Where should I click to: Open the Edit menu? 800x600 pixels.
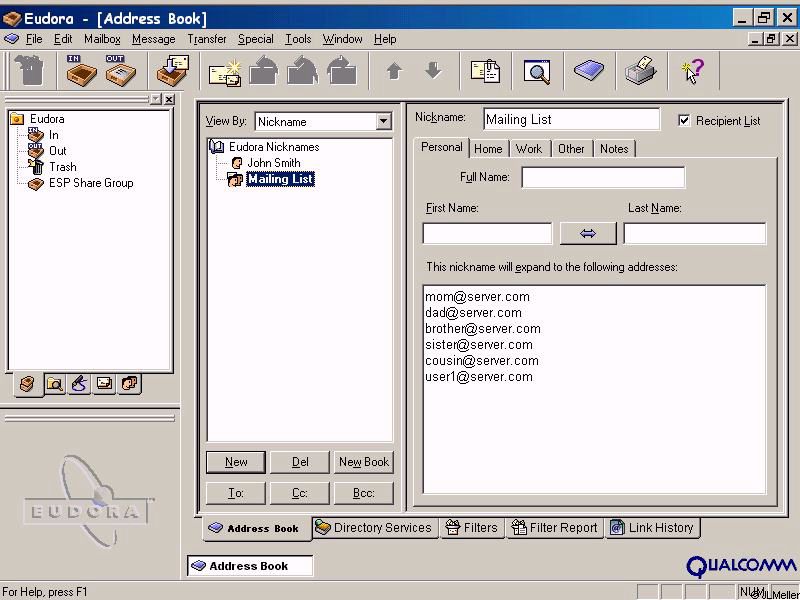coord(63,39)
